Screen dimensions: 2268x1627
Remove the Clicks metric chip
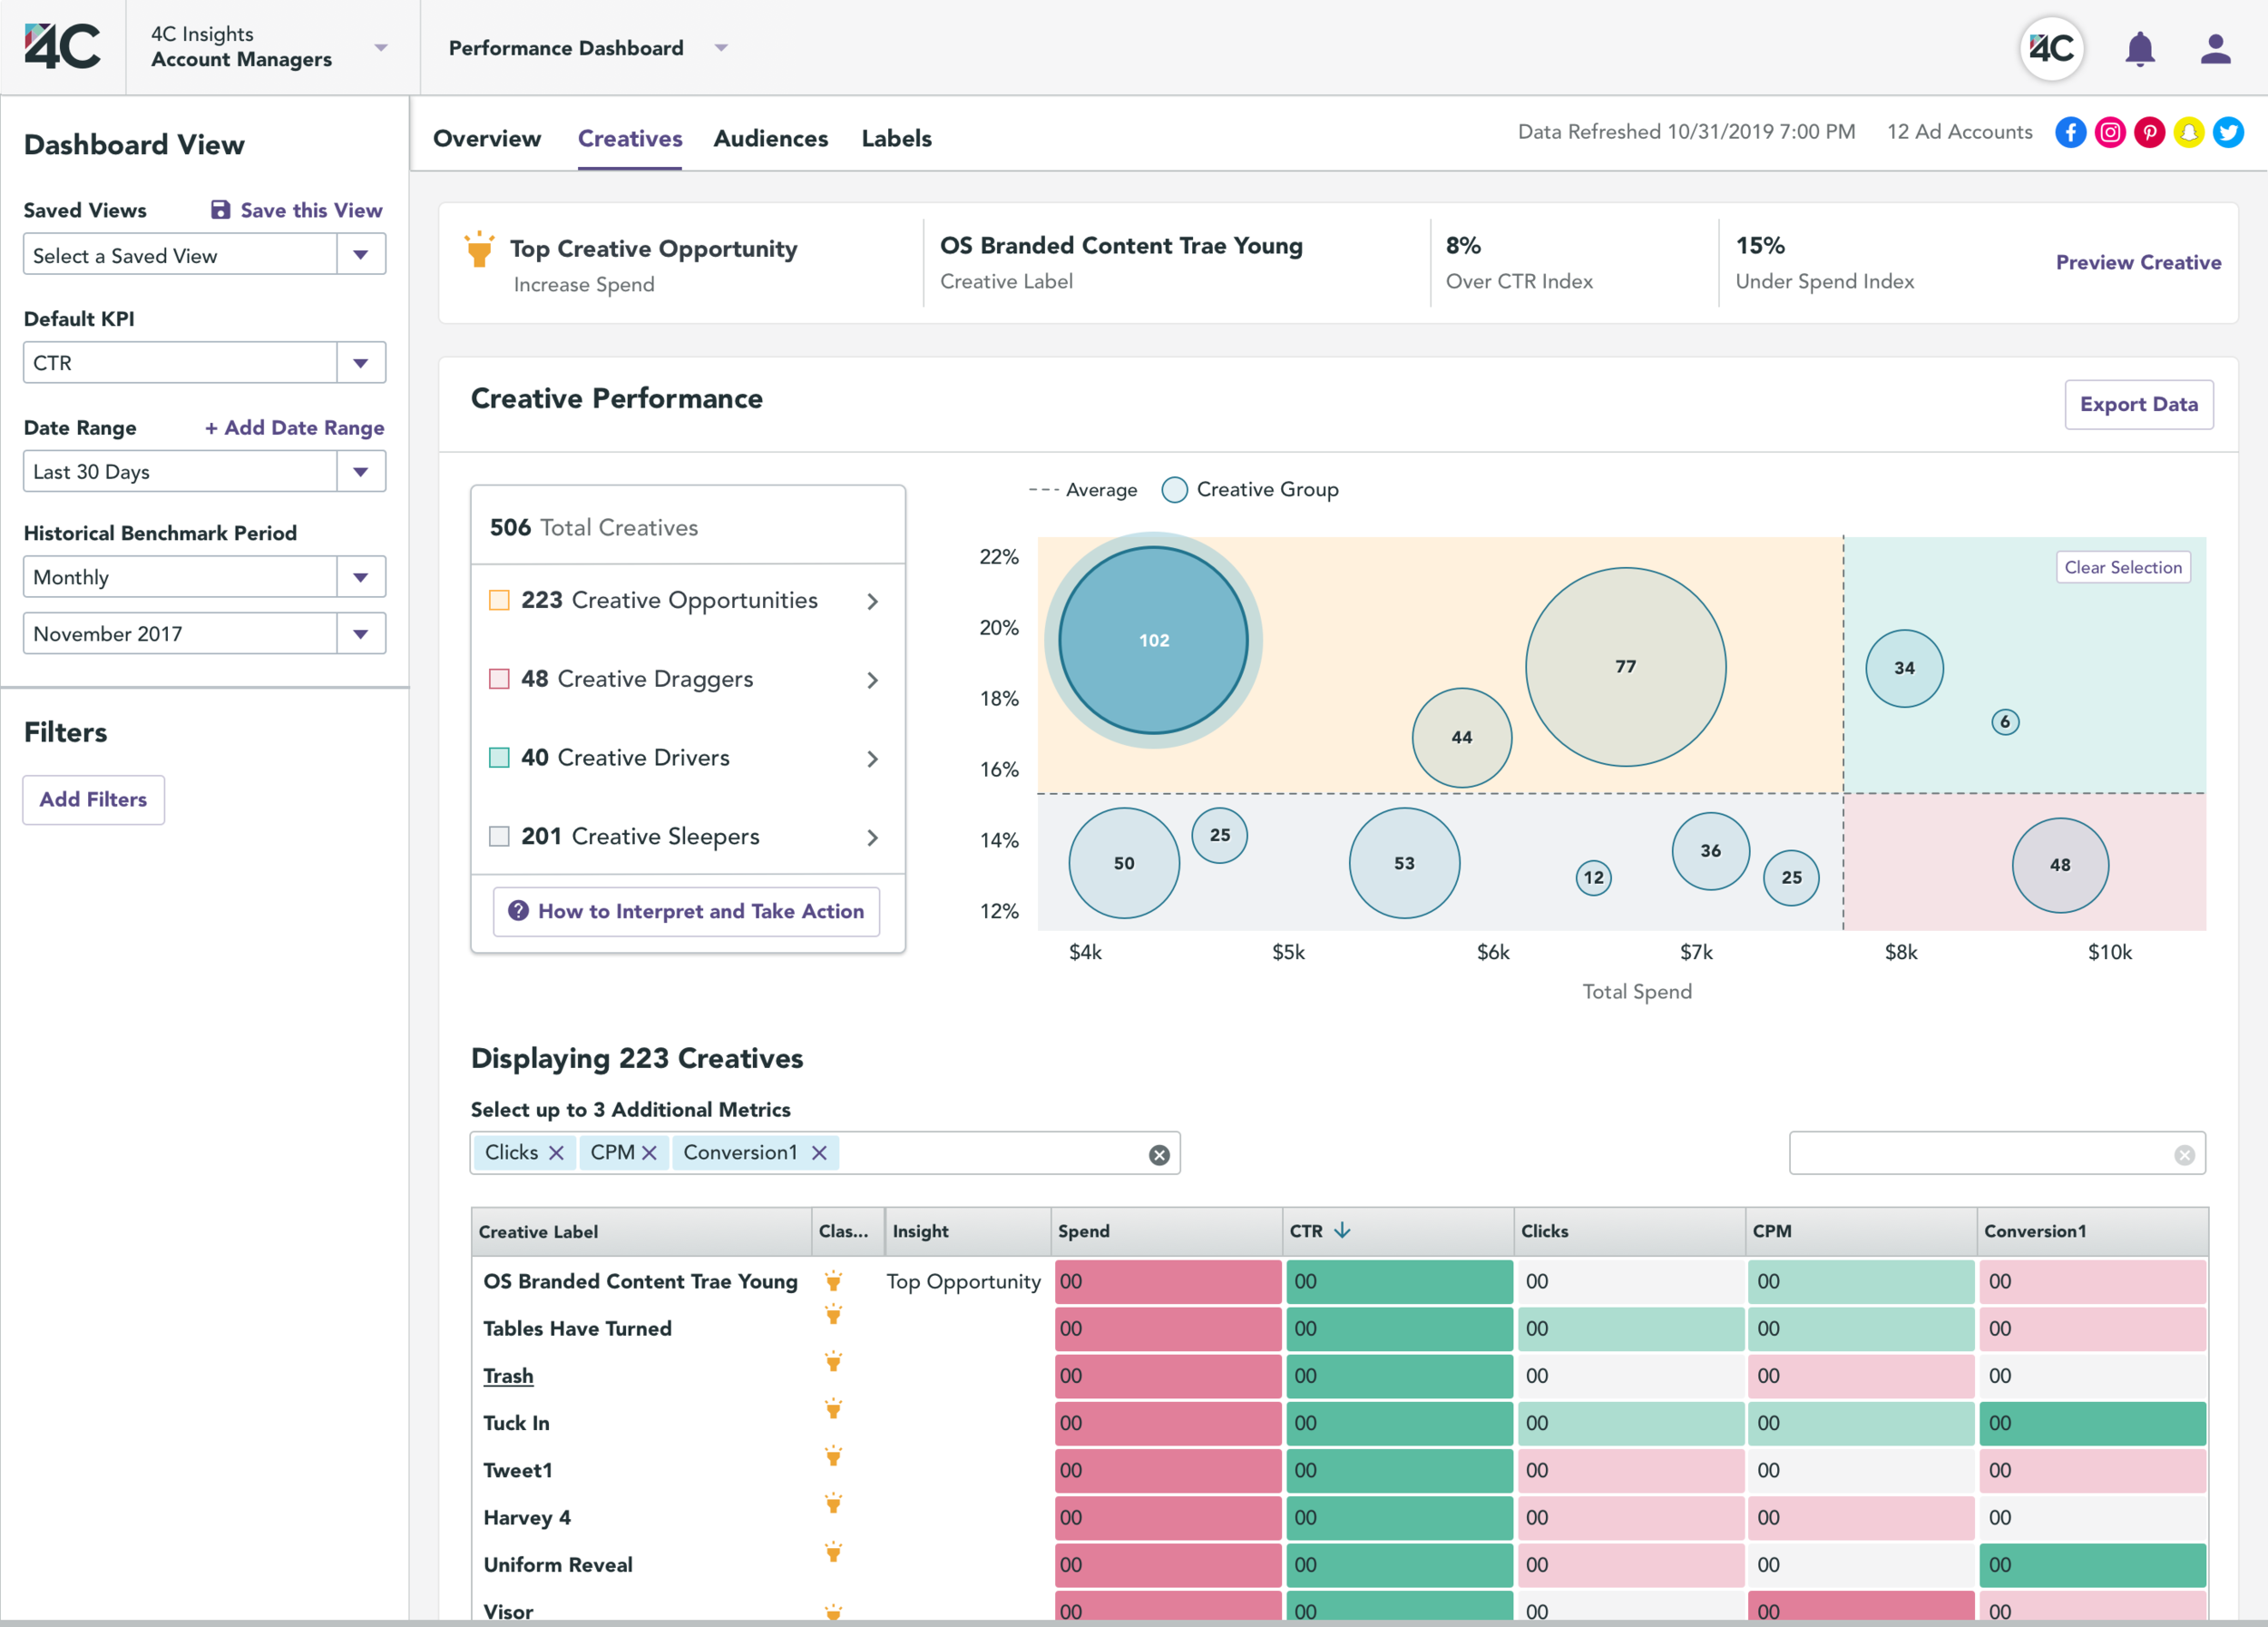pyautogui.click(x=556, y=1153)
